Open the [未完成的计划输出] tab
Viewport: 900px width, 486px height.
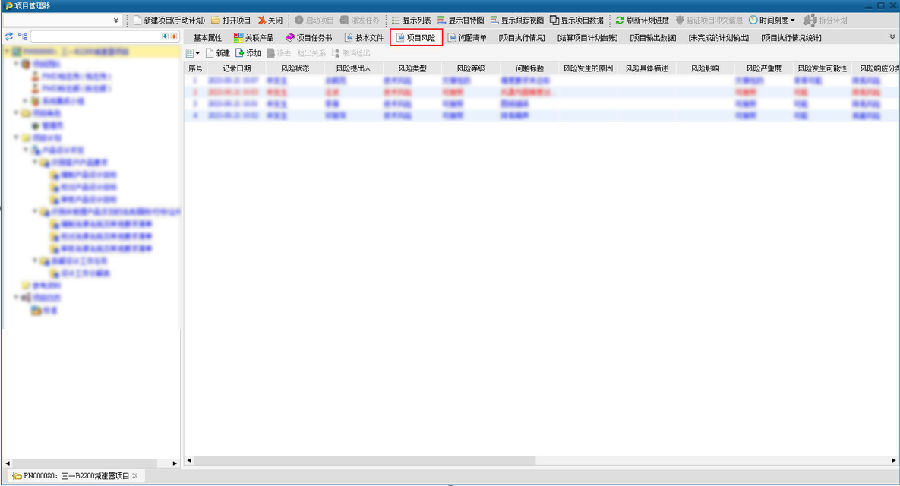pos(719,38)
